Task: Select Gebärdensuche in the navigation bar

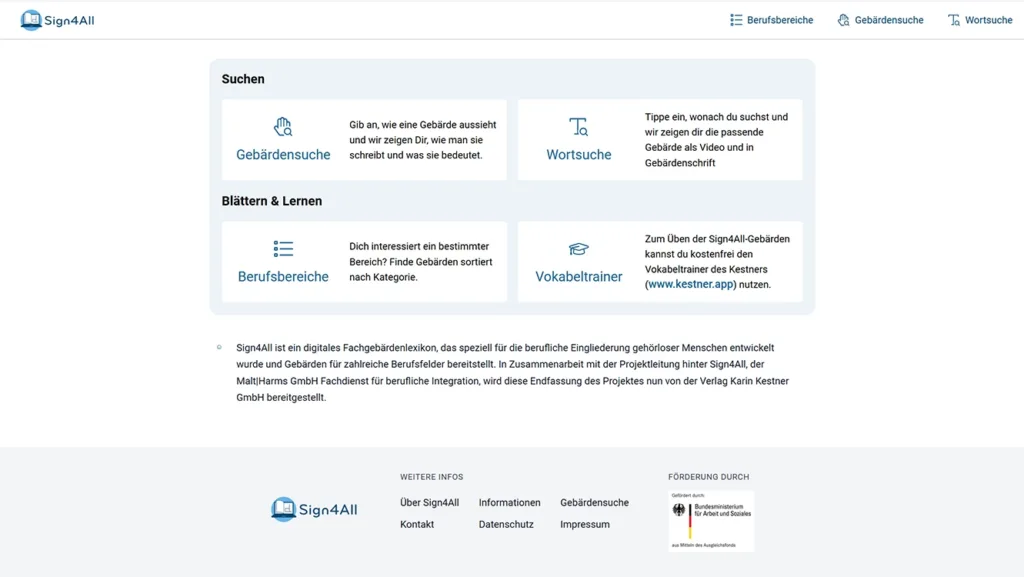Action: [887, 19]
